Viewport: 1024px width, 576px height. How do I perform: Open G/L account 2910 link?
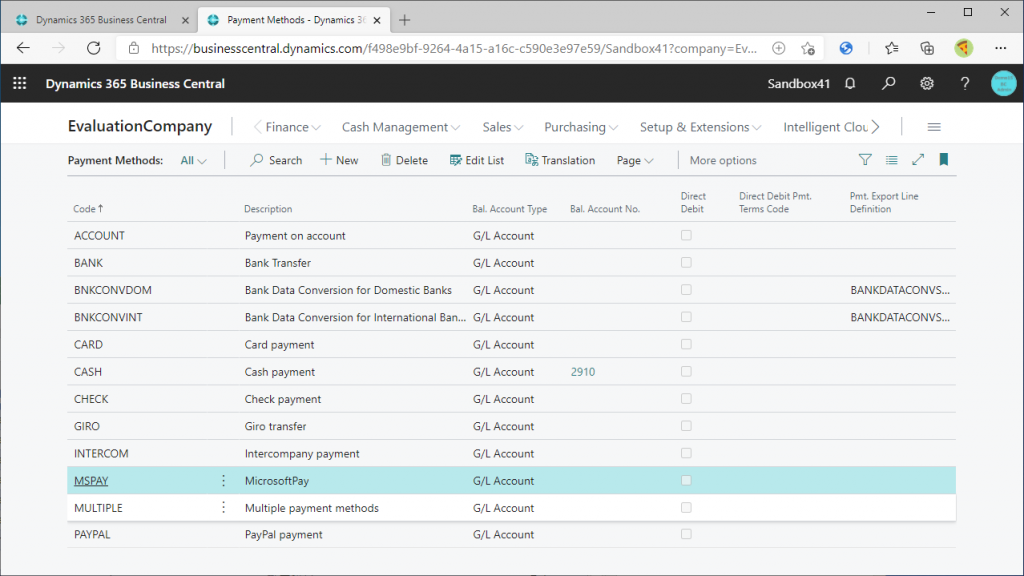point(583,372)
